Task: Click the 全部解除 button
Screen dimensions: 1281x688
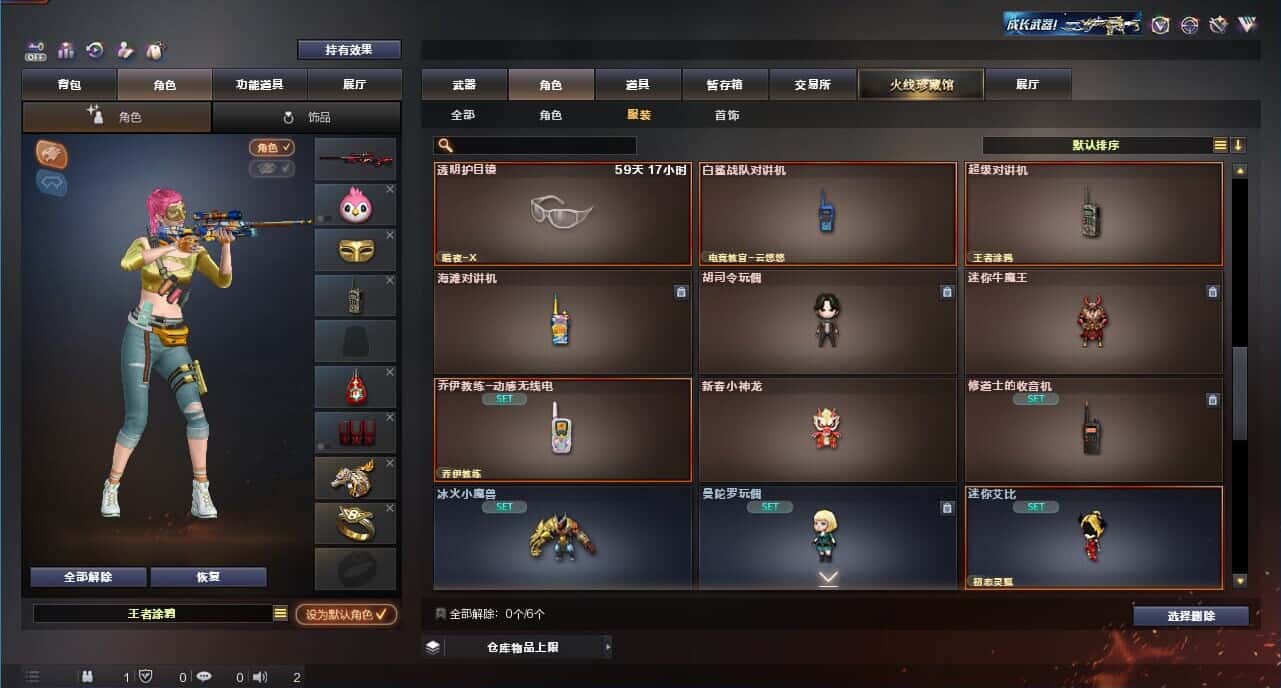Action: pos(88,577)
